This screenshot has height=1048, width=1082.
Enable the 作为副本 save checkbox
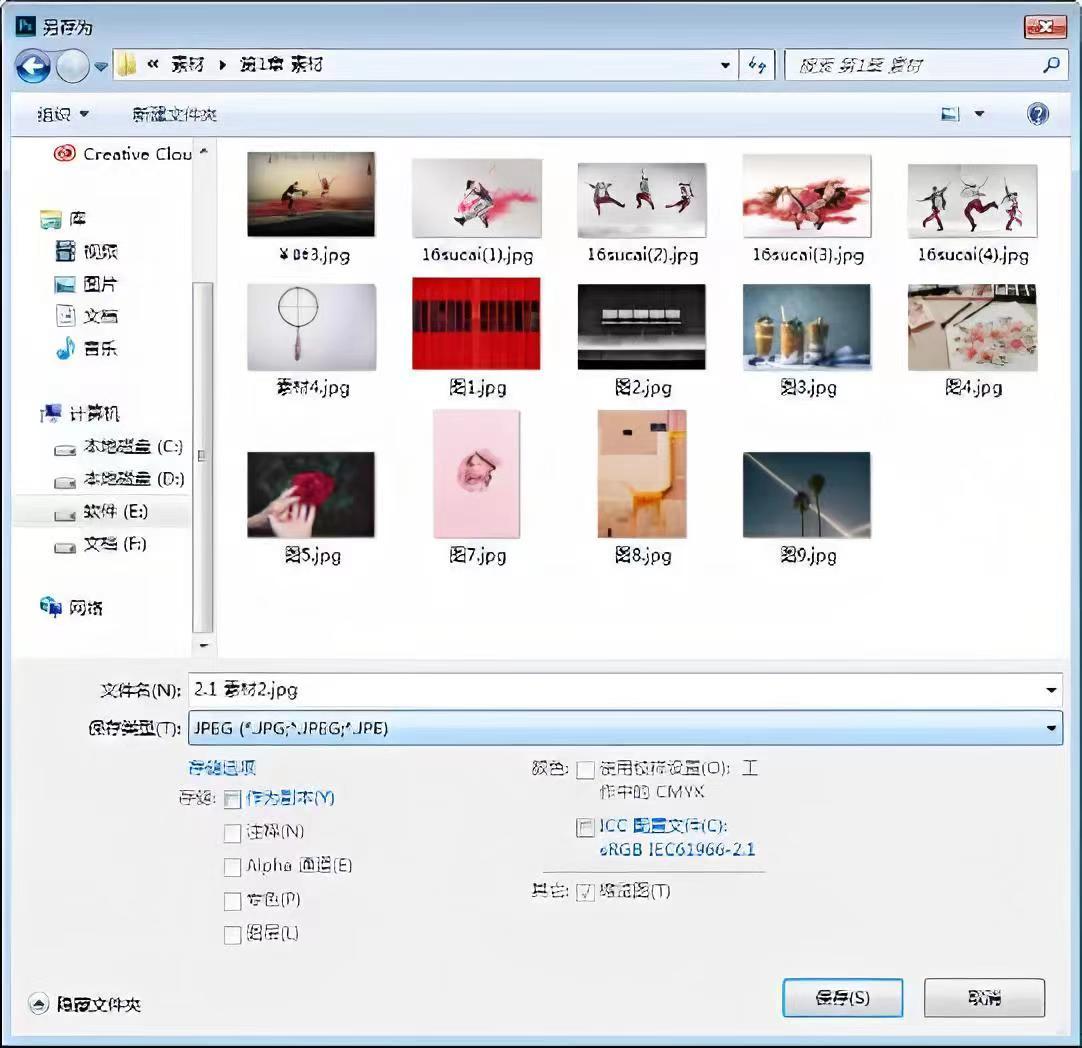pos(232,799)
